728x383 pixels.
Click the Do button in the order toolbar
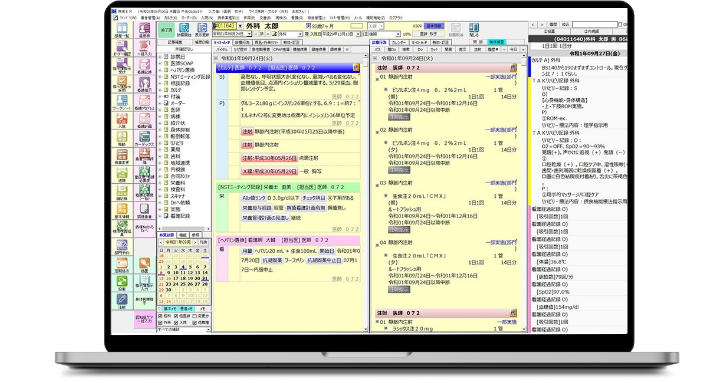(x=420, y=49)
